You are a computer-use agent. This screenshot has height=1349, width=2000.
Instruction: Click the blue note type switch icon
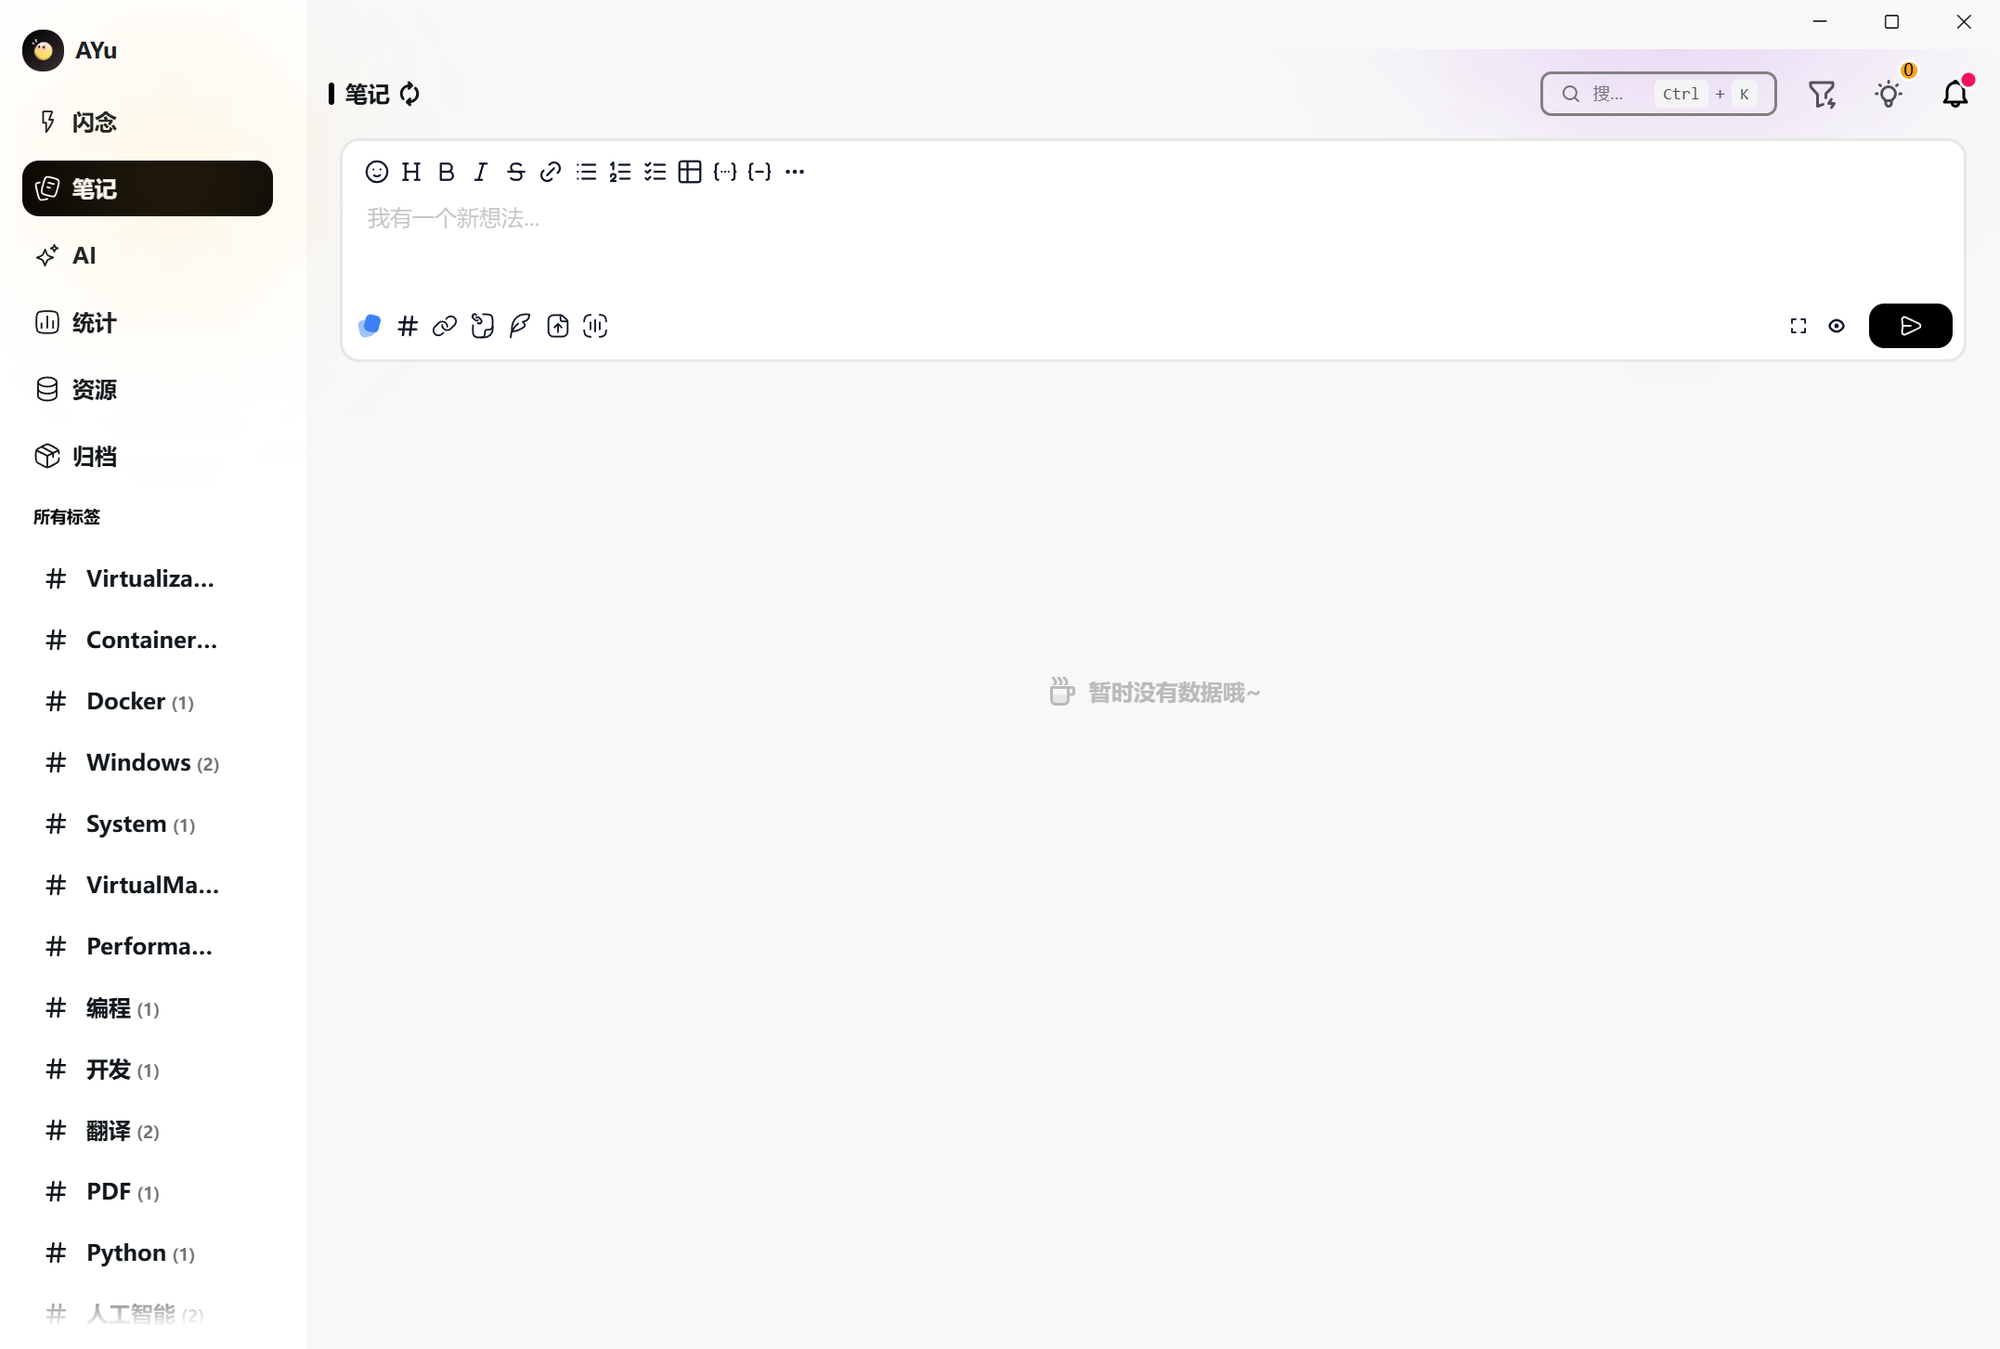370,326
